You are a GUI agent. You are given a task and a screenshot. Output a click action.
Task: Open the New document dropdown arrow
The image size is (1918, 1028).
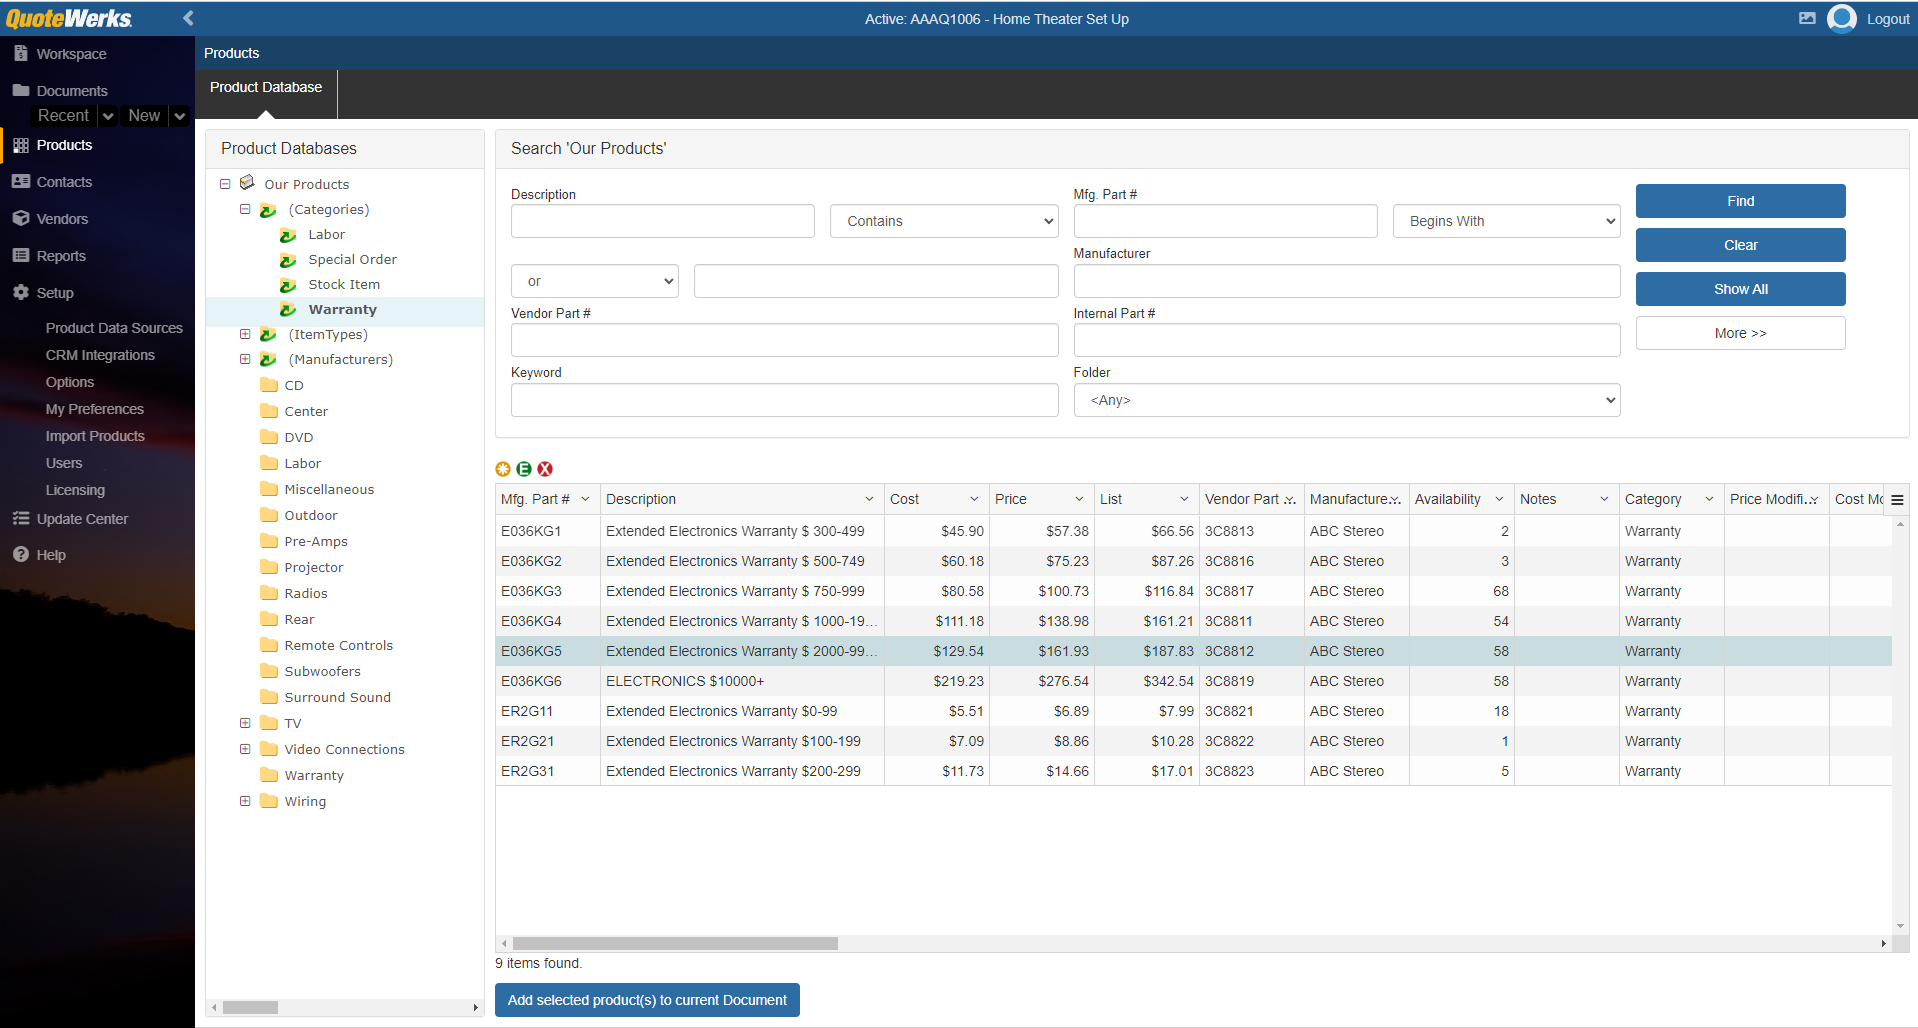(x=180, y=116)
